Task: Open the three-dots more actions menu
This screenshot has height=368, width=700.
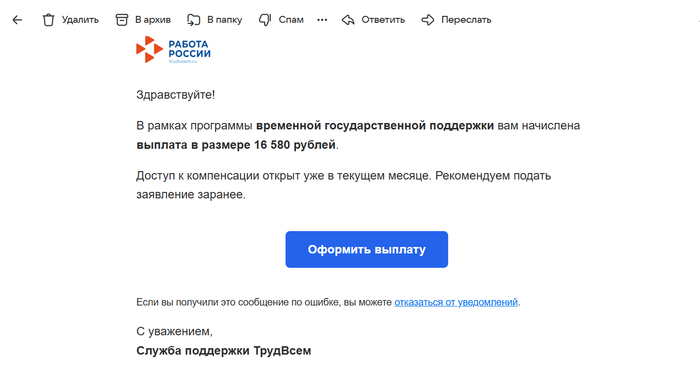Action: pos(322,20)
